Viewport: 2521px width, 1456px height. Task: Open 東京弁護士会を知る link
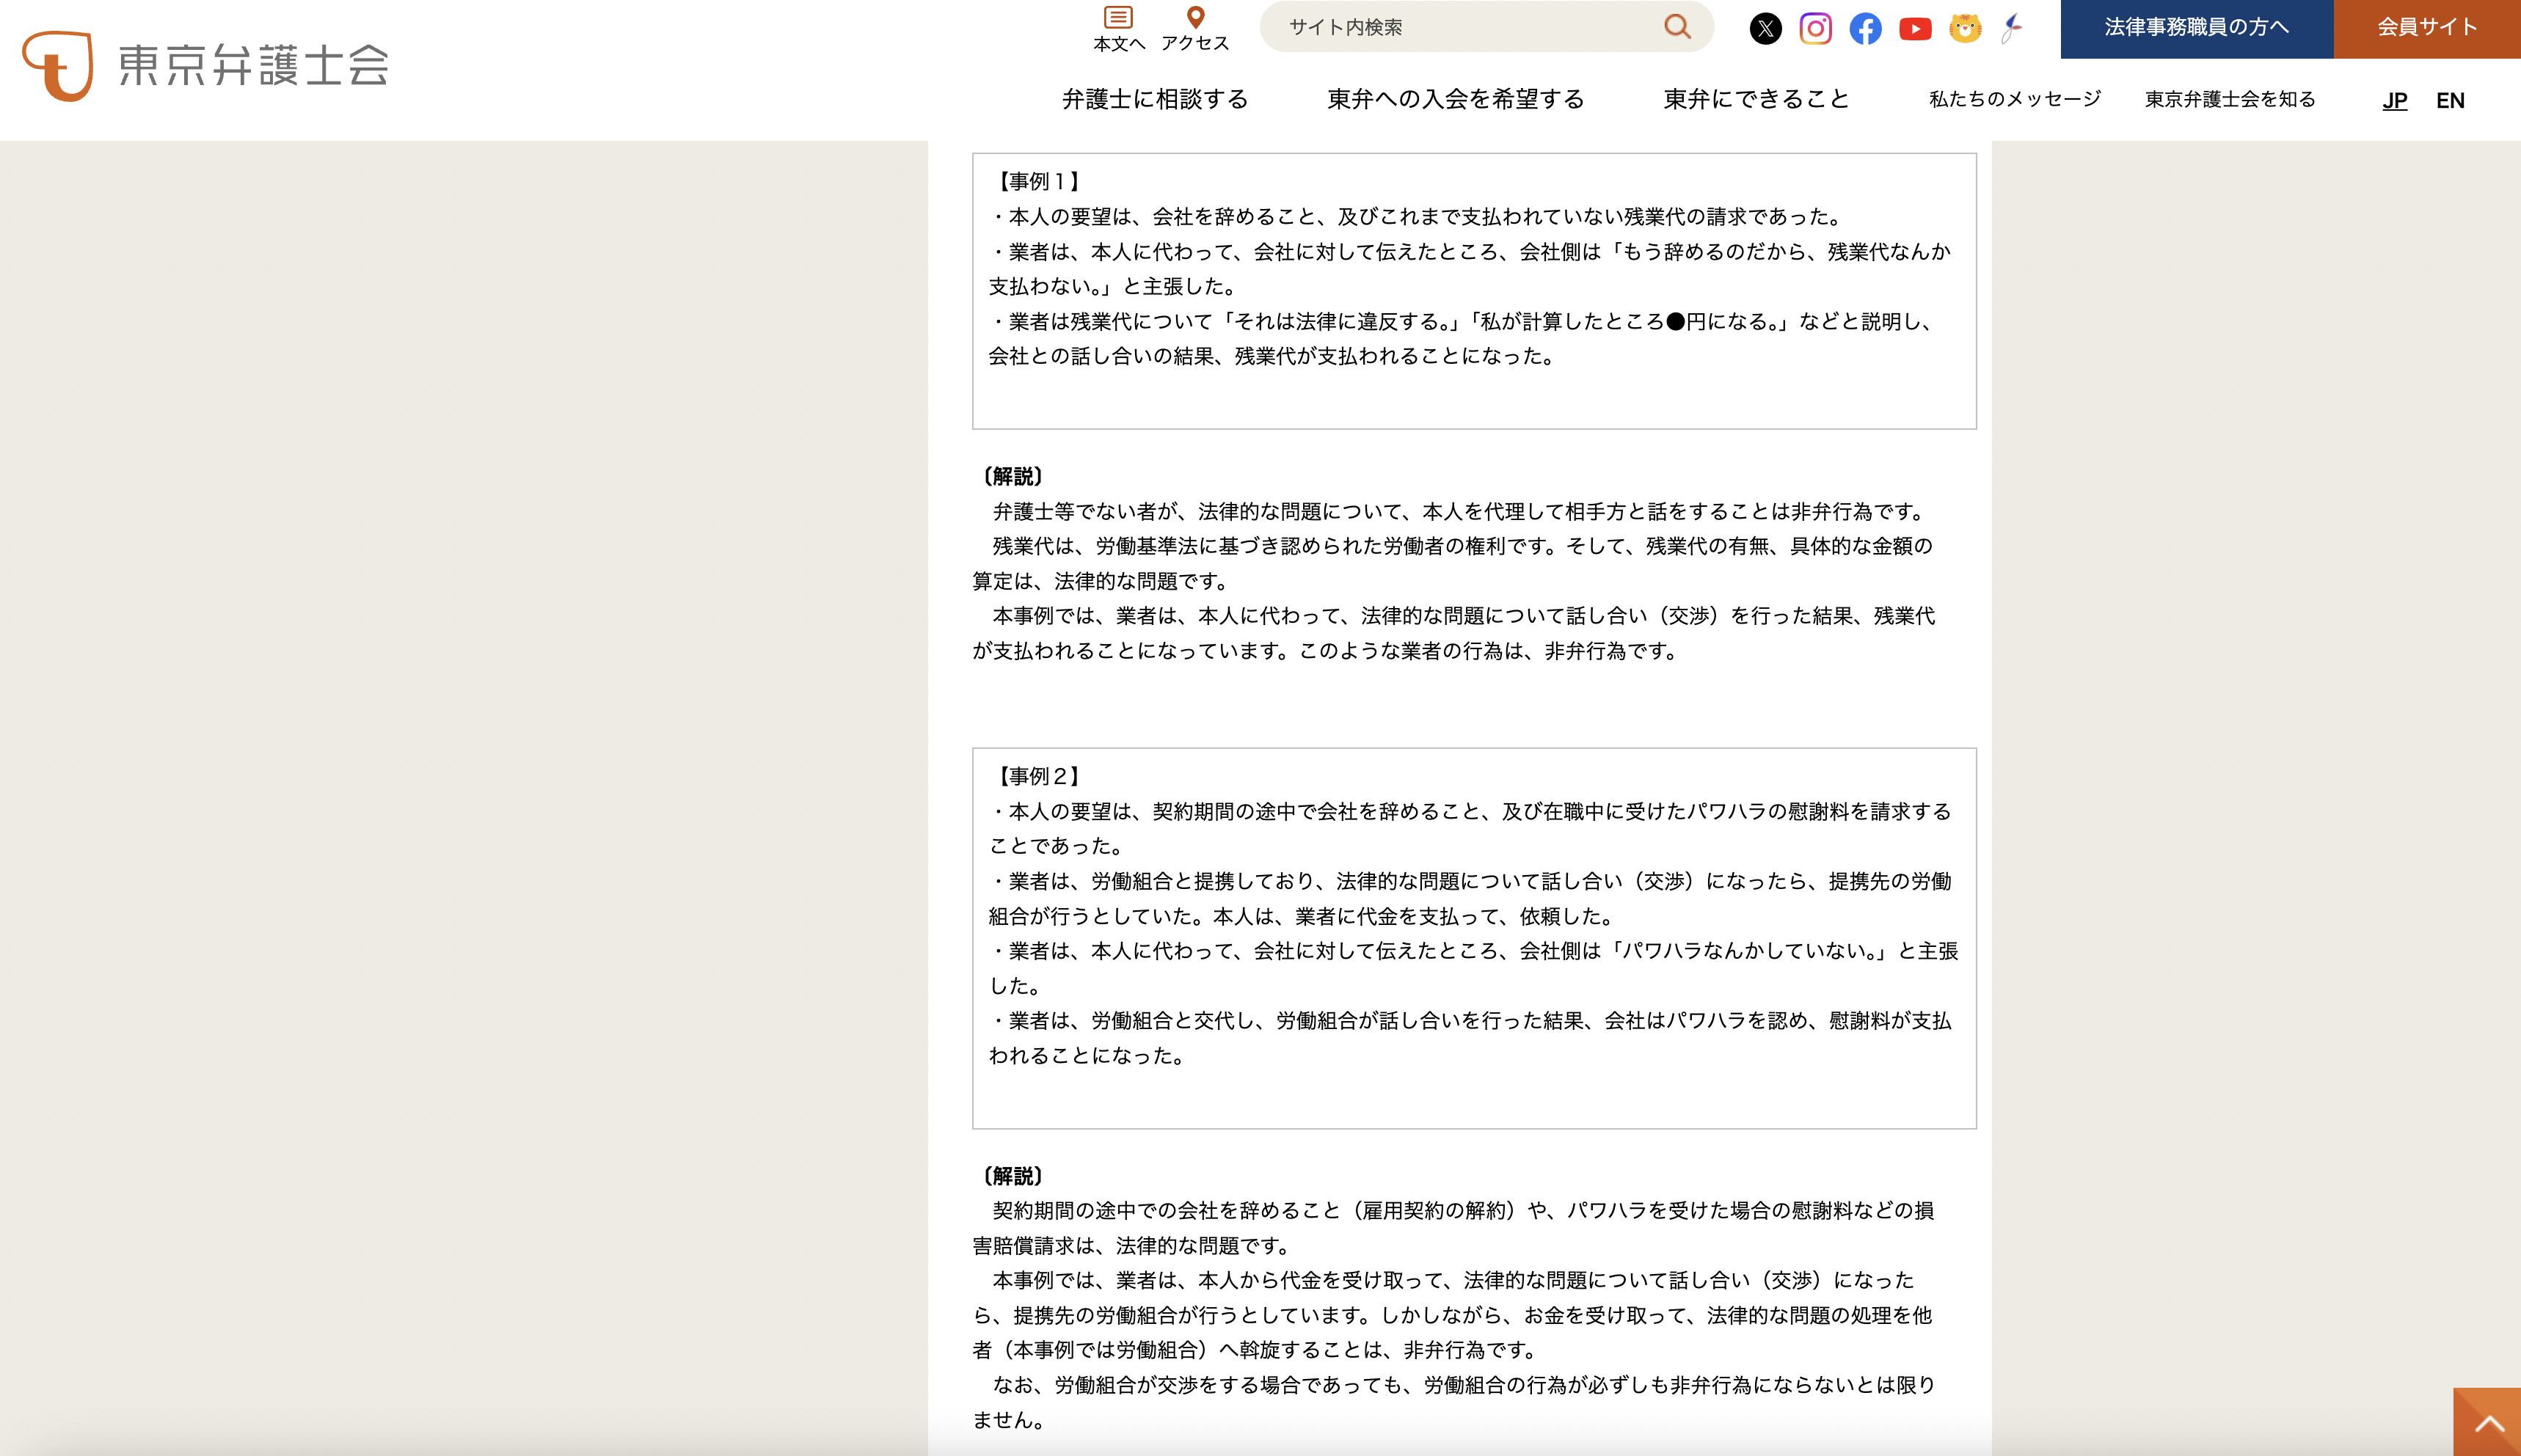[2230, 99]
